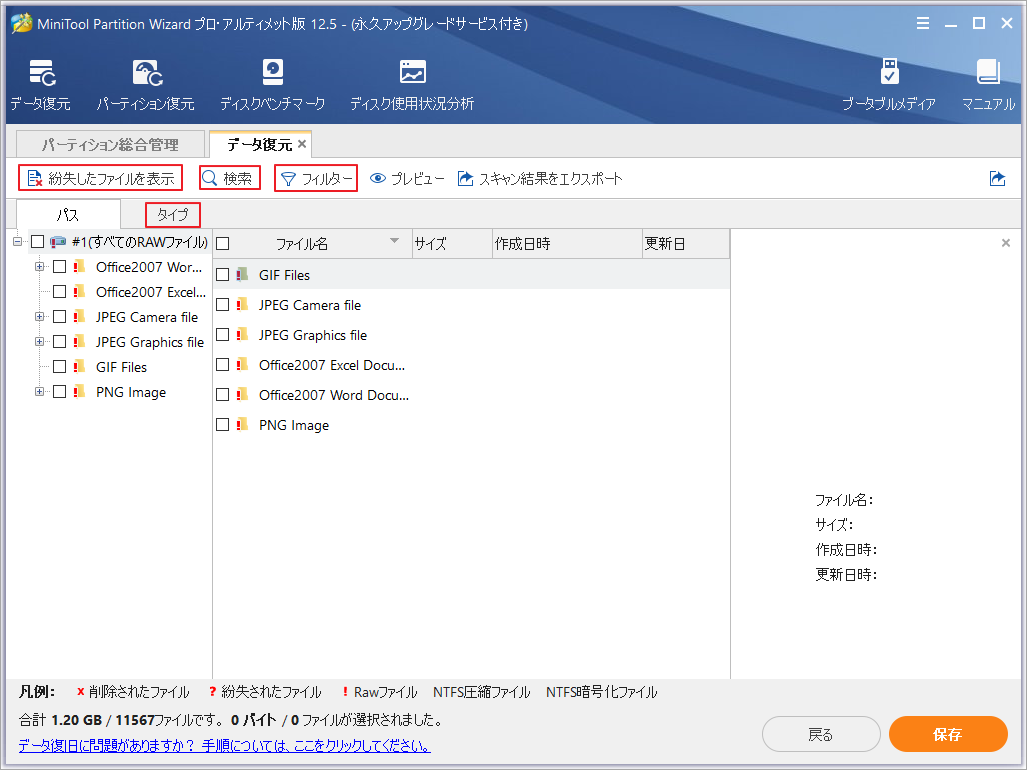Open the マニュアル icon
Screen dimensions: 1027x770
(988, 84)
